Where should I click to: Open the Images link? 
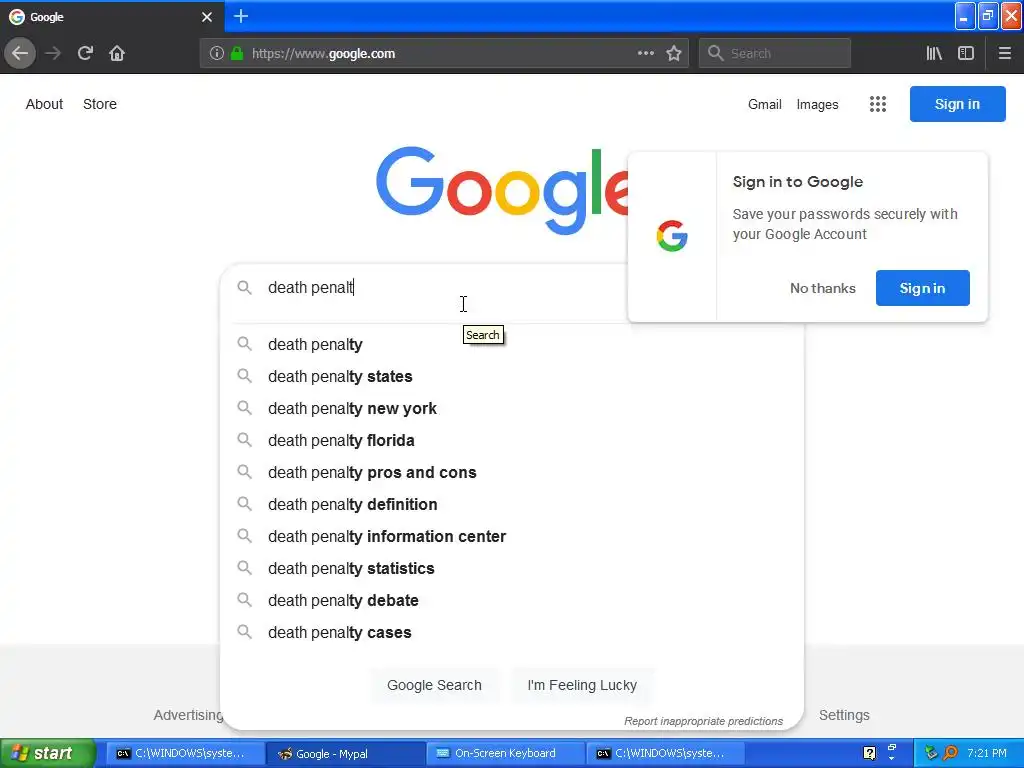point(818,104)
